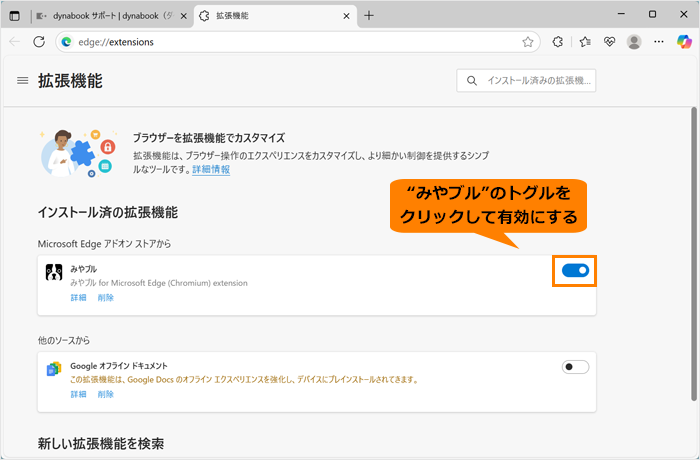Click the search magnifier icon
This screenshot has width=700, height=460.
[x=471, y=81]
